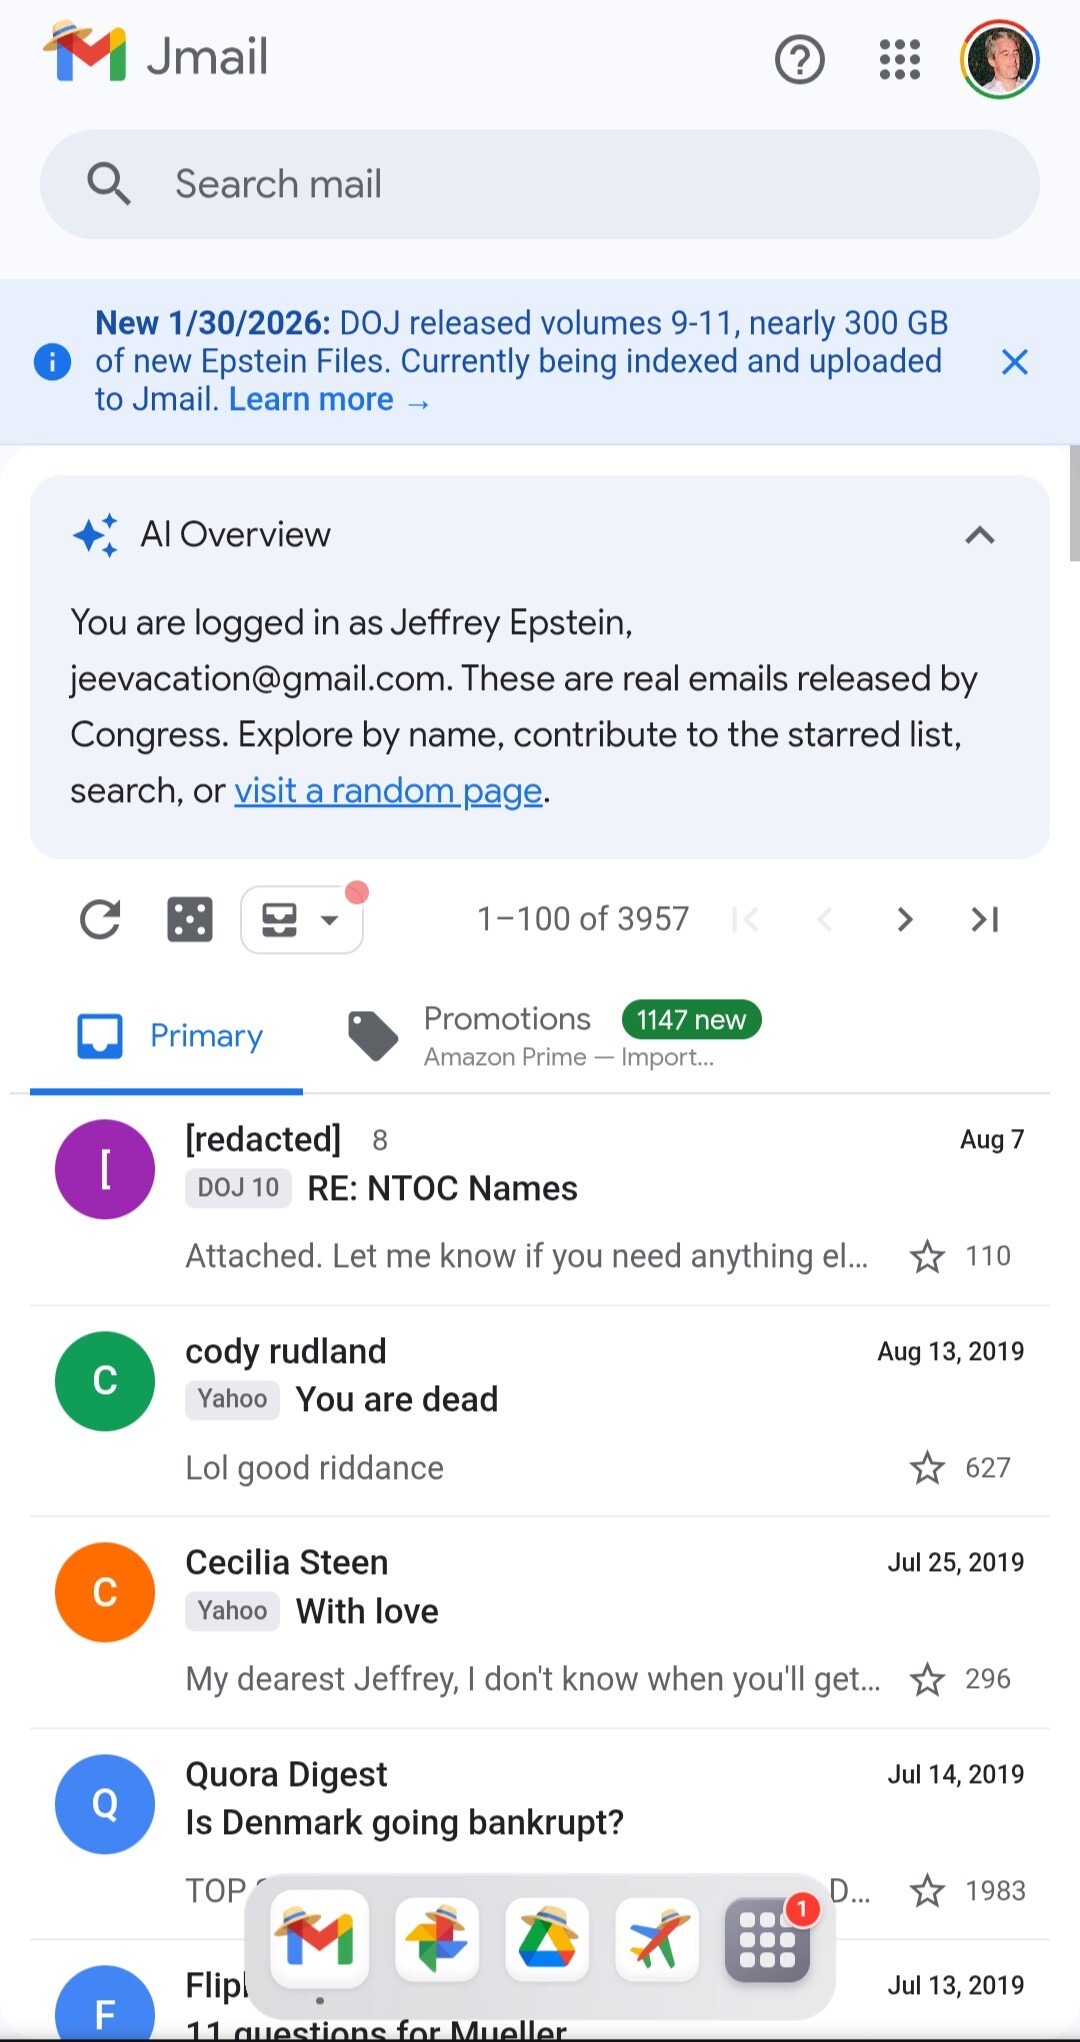The width and height of the screenshot is (1080, 2042).
Task: Star the With love email
Action: (927, 1679)
